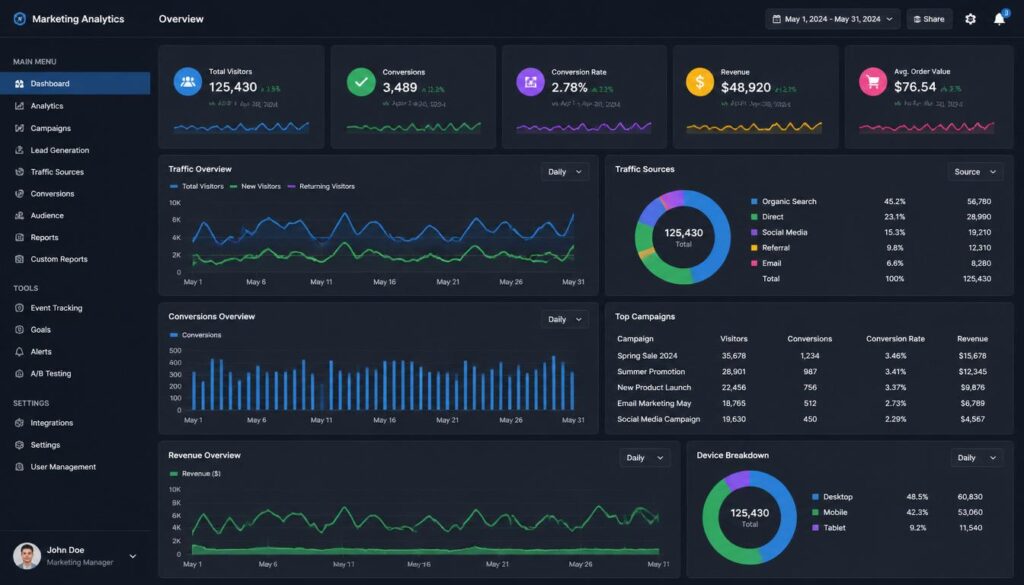1024x585 pixels.
Task: Toggle the Returning Visitors legend series
Action: (x=321, y=187)
